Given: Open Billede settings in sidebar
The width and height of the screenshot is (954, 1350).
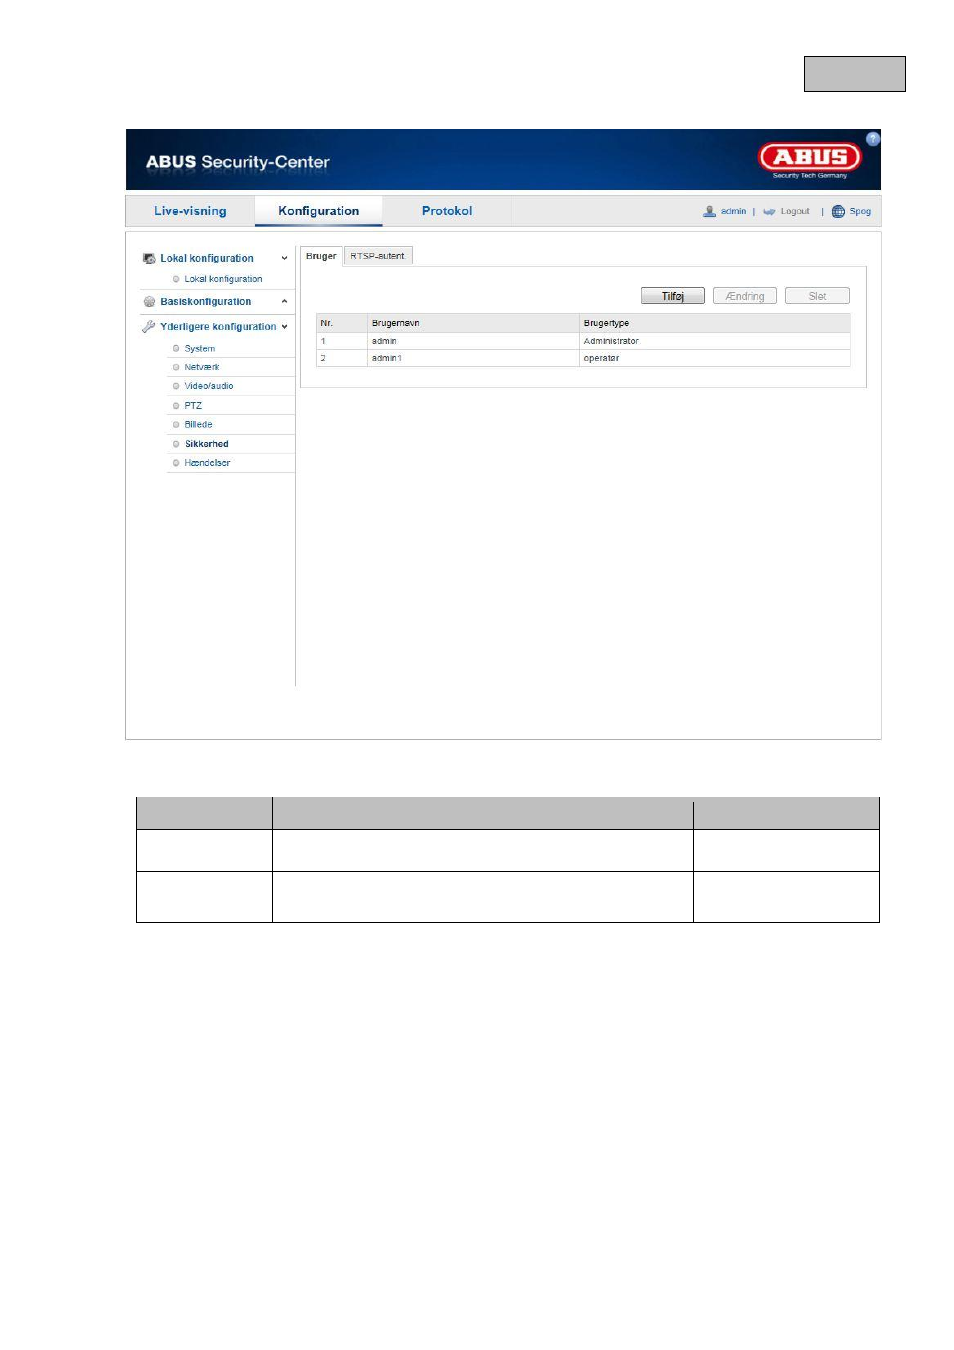Looking at the screenshot, I should [x=198, y=424].
